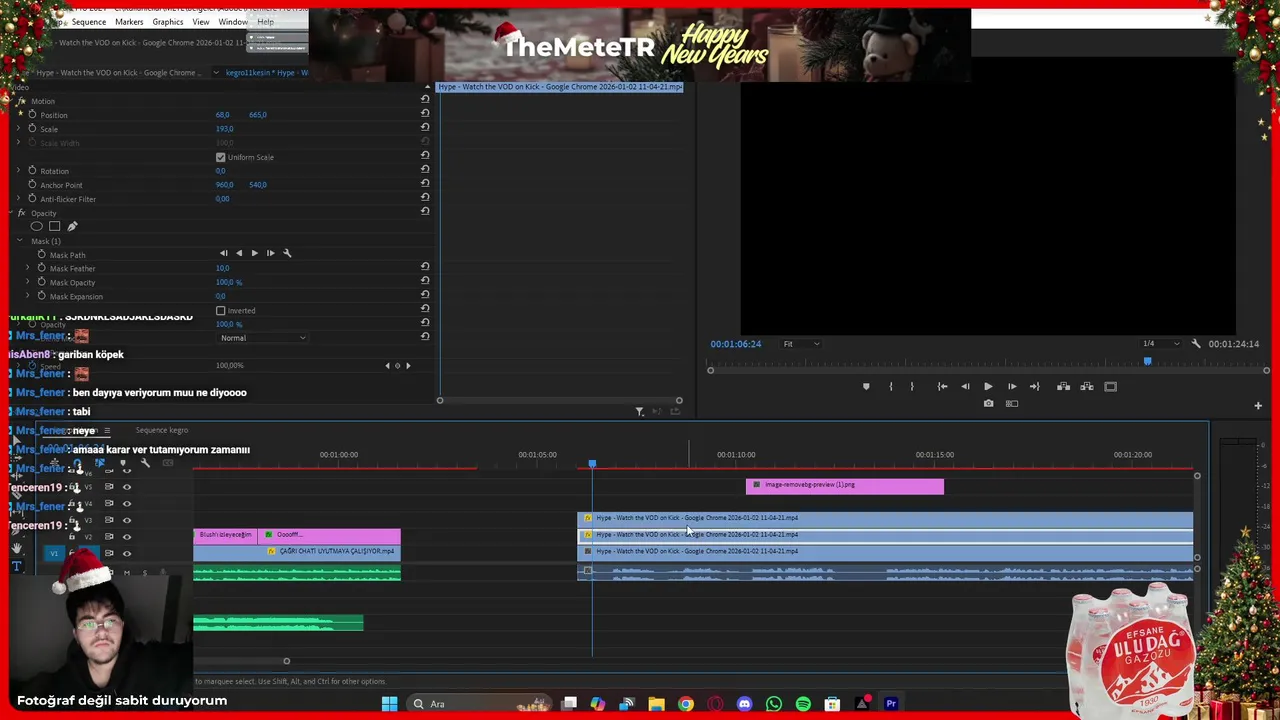The height and width of the screenshot is (720, 1280).
Task: Expand the Scale property
Action: coord(19,128)
